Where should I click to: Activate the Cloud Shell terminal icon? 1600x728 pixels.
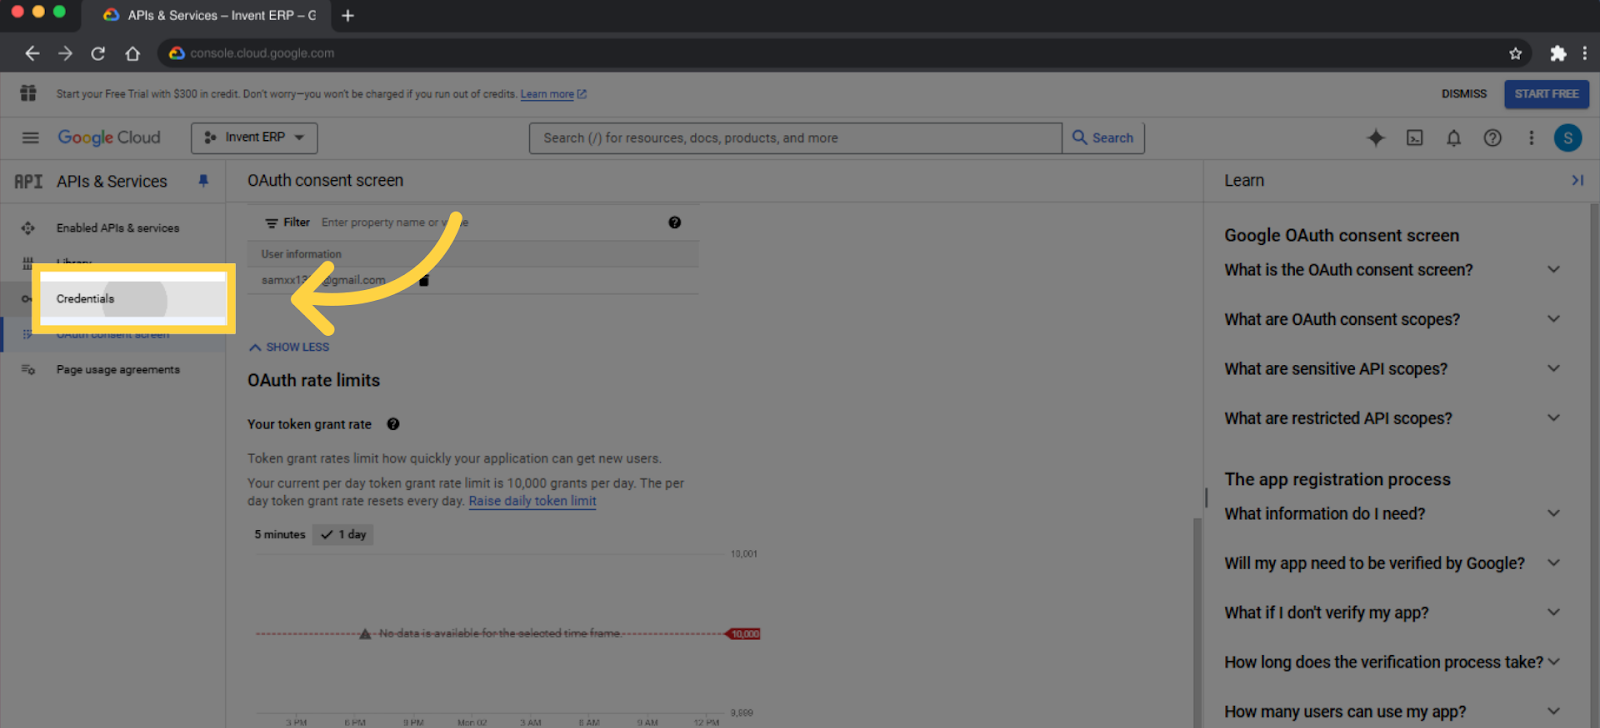(x=1415, y=138)
